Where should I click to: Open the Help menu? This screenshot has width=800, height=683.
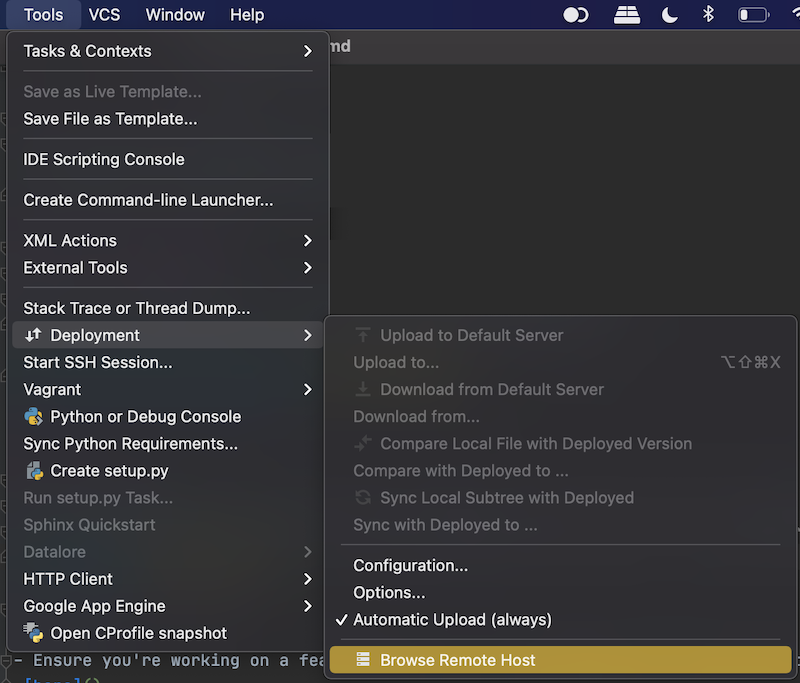[247, 15]
